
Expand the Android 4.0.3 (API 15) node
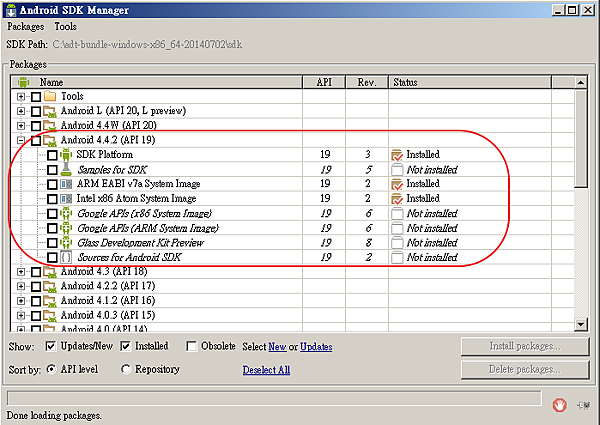pyautogui.click(x=21, y=316)
